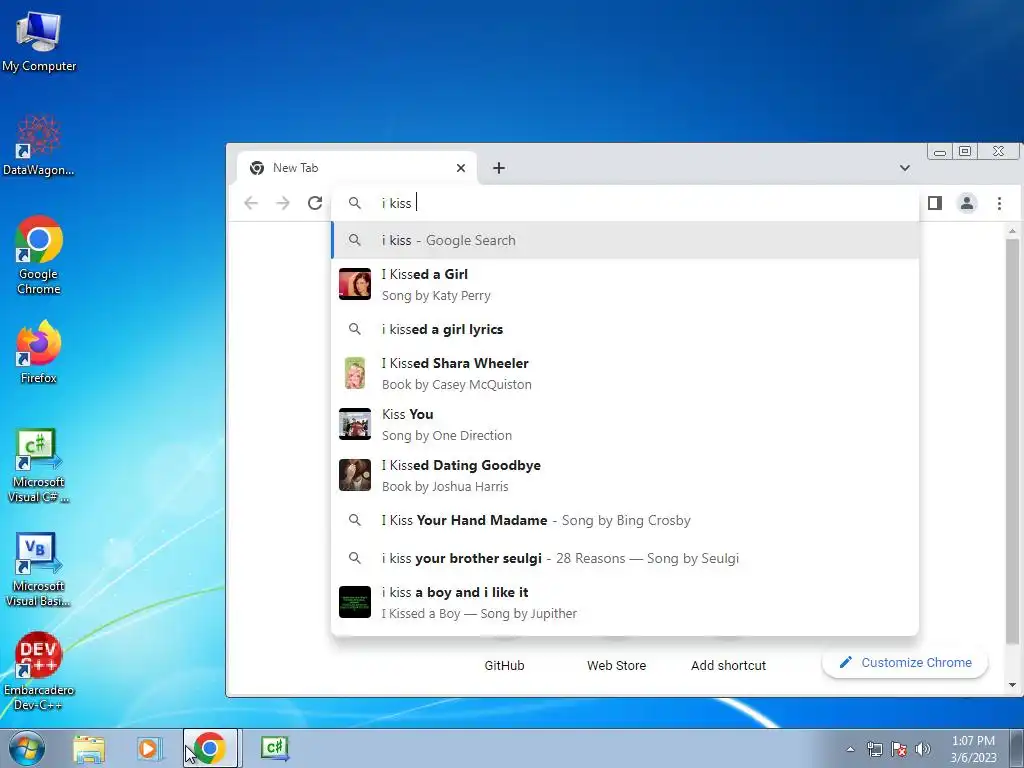Open the Web Store shortcut
1024x768 pixels.
click(616, 665)
